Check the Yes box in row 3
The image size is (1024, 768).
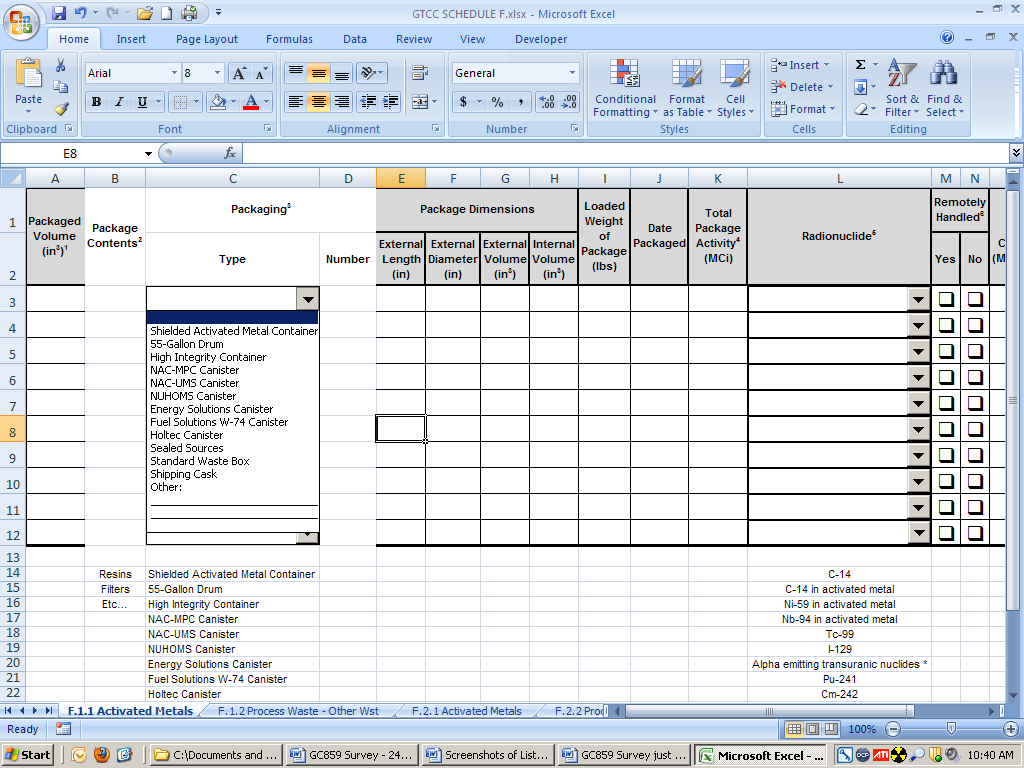click(946, 299)
